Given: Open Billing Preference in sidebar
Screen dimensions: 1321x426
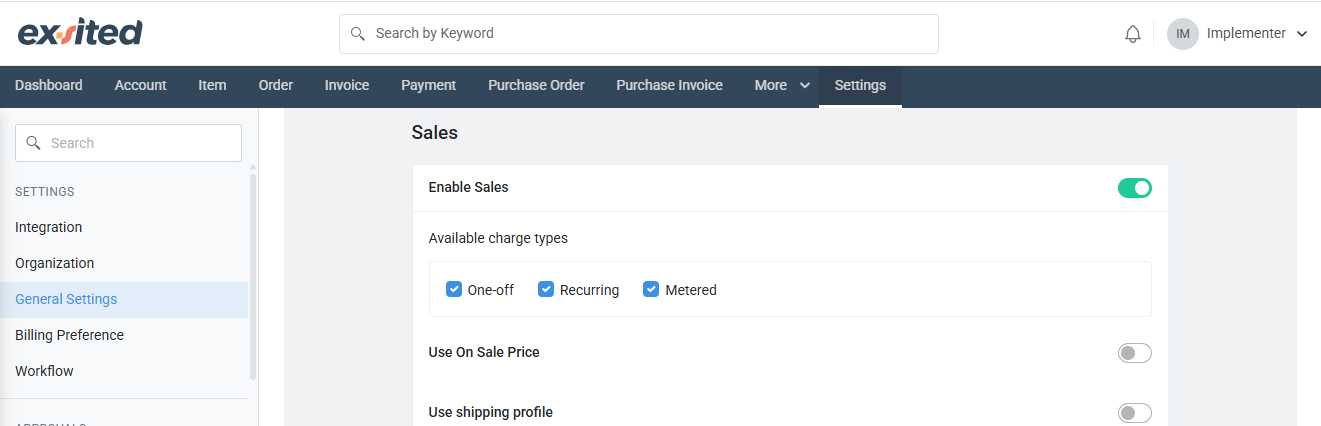Looking at the screenshot, I should (124, 335).
